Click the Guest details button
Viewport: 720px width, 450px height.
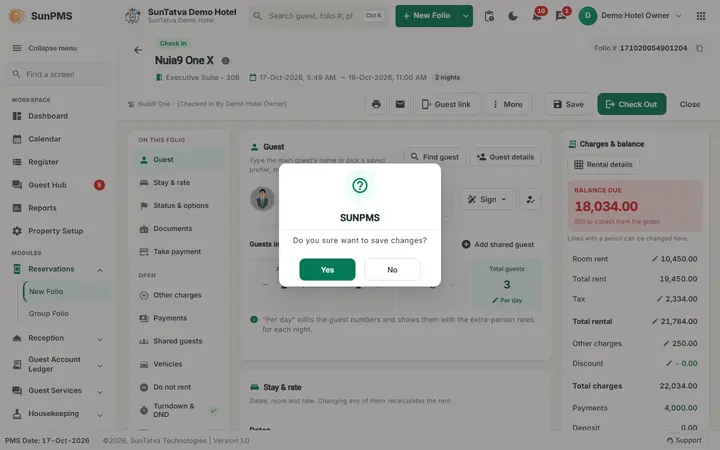click(x=505, y=157)
